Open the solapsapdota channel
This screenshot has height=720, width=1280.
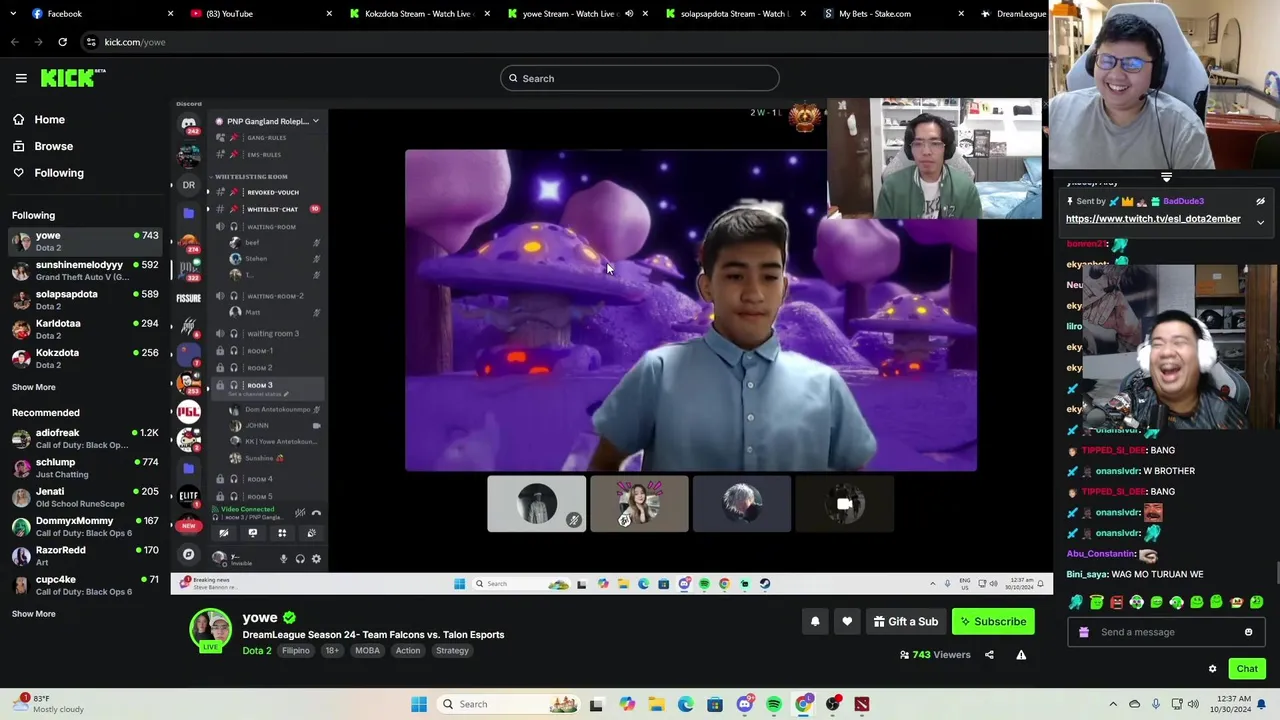coord(85,300)
